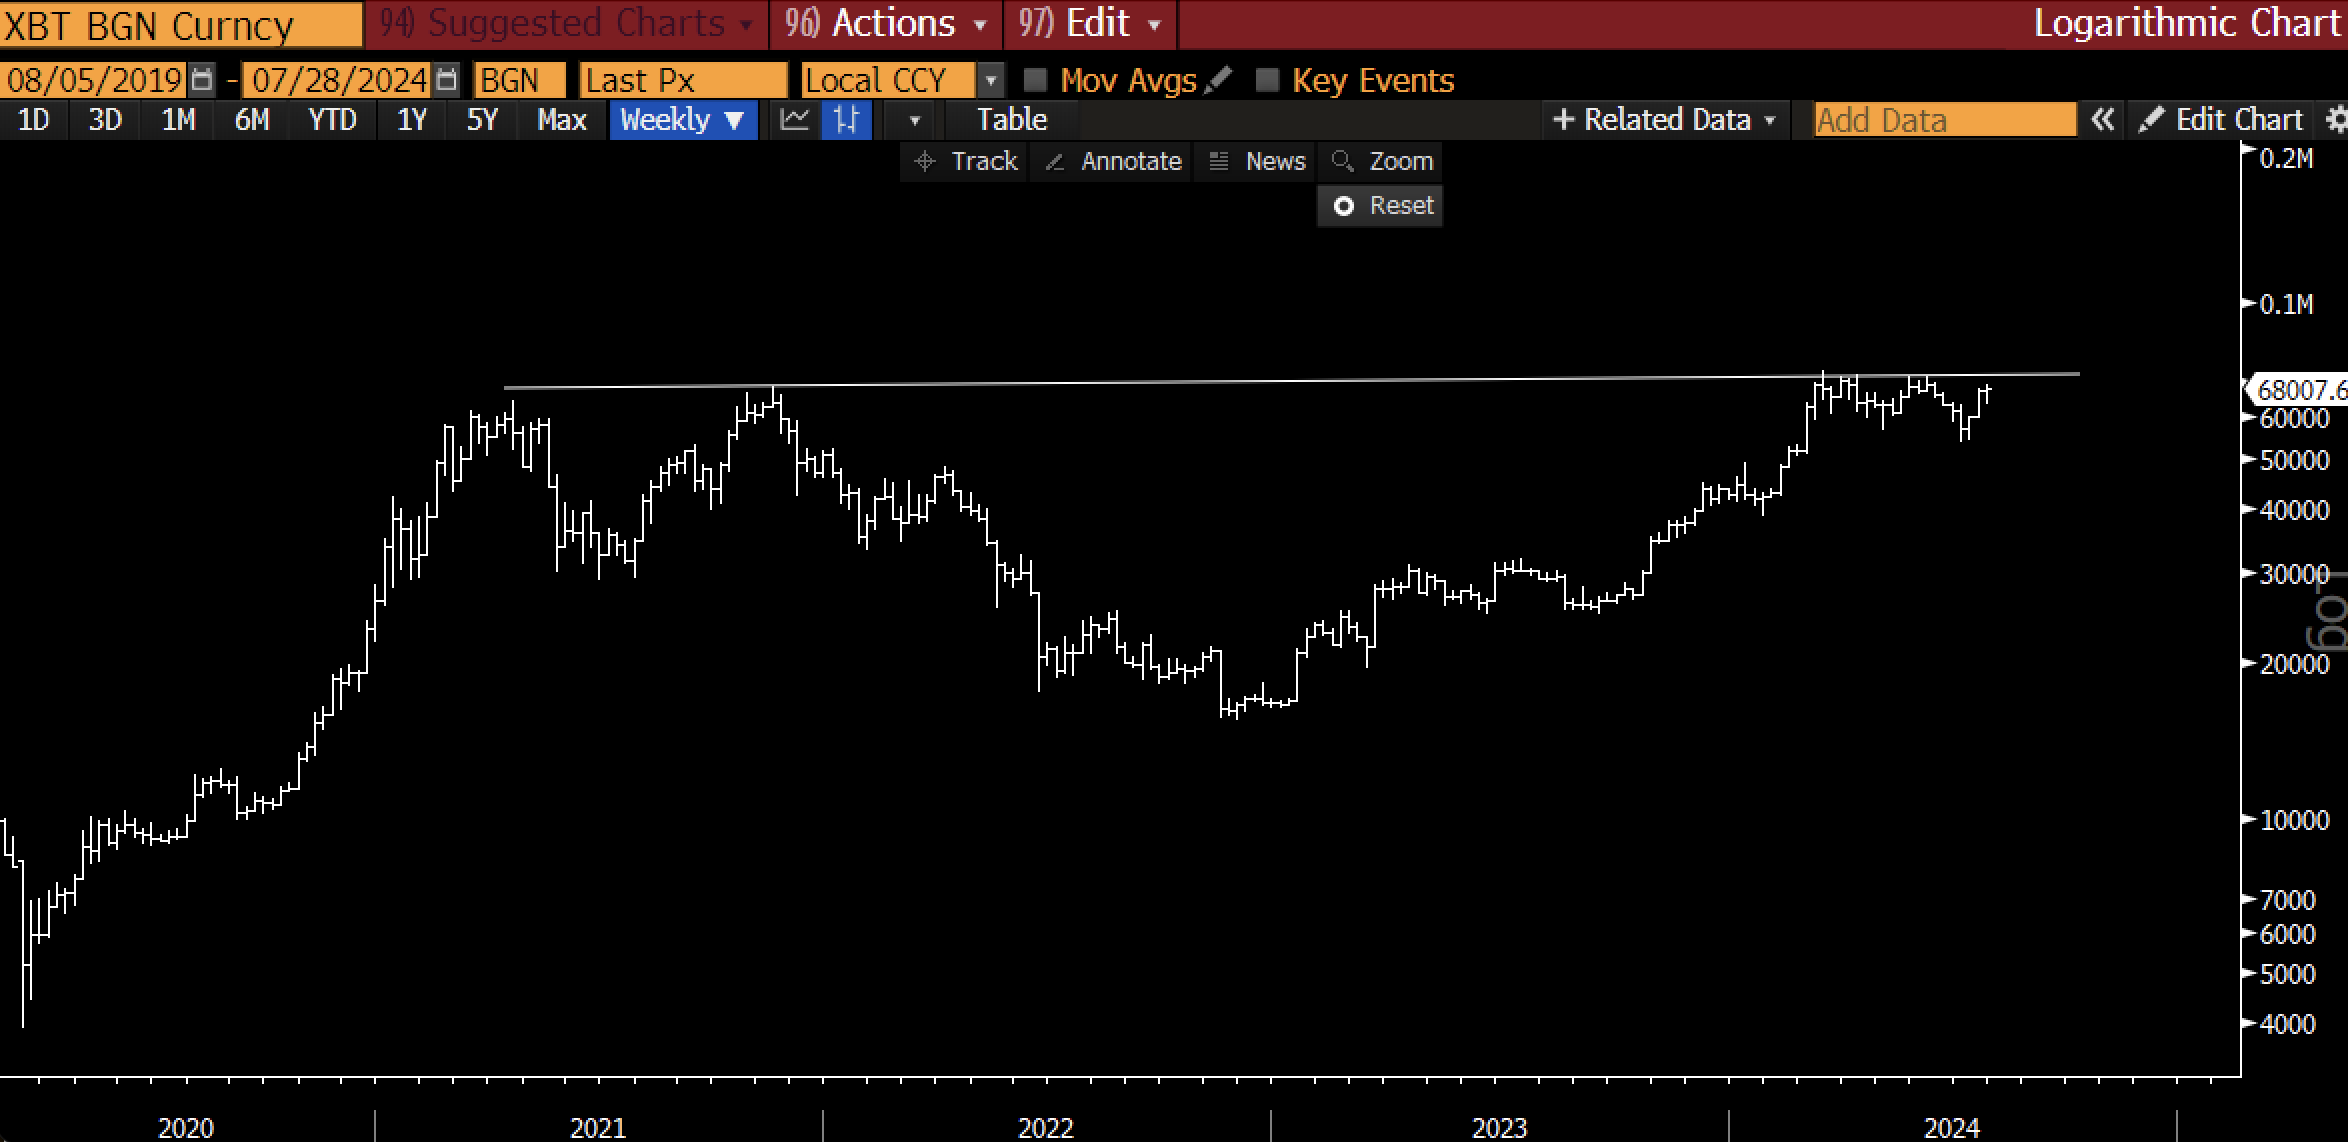The image size is (2348, 1142).
Task: Enable the Mov Avgs checkbox
Action: point(1036,80)
